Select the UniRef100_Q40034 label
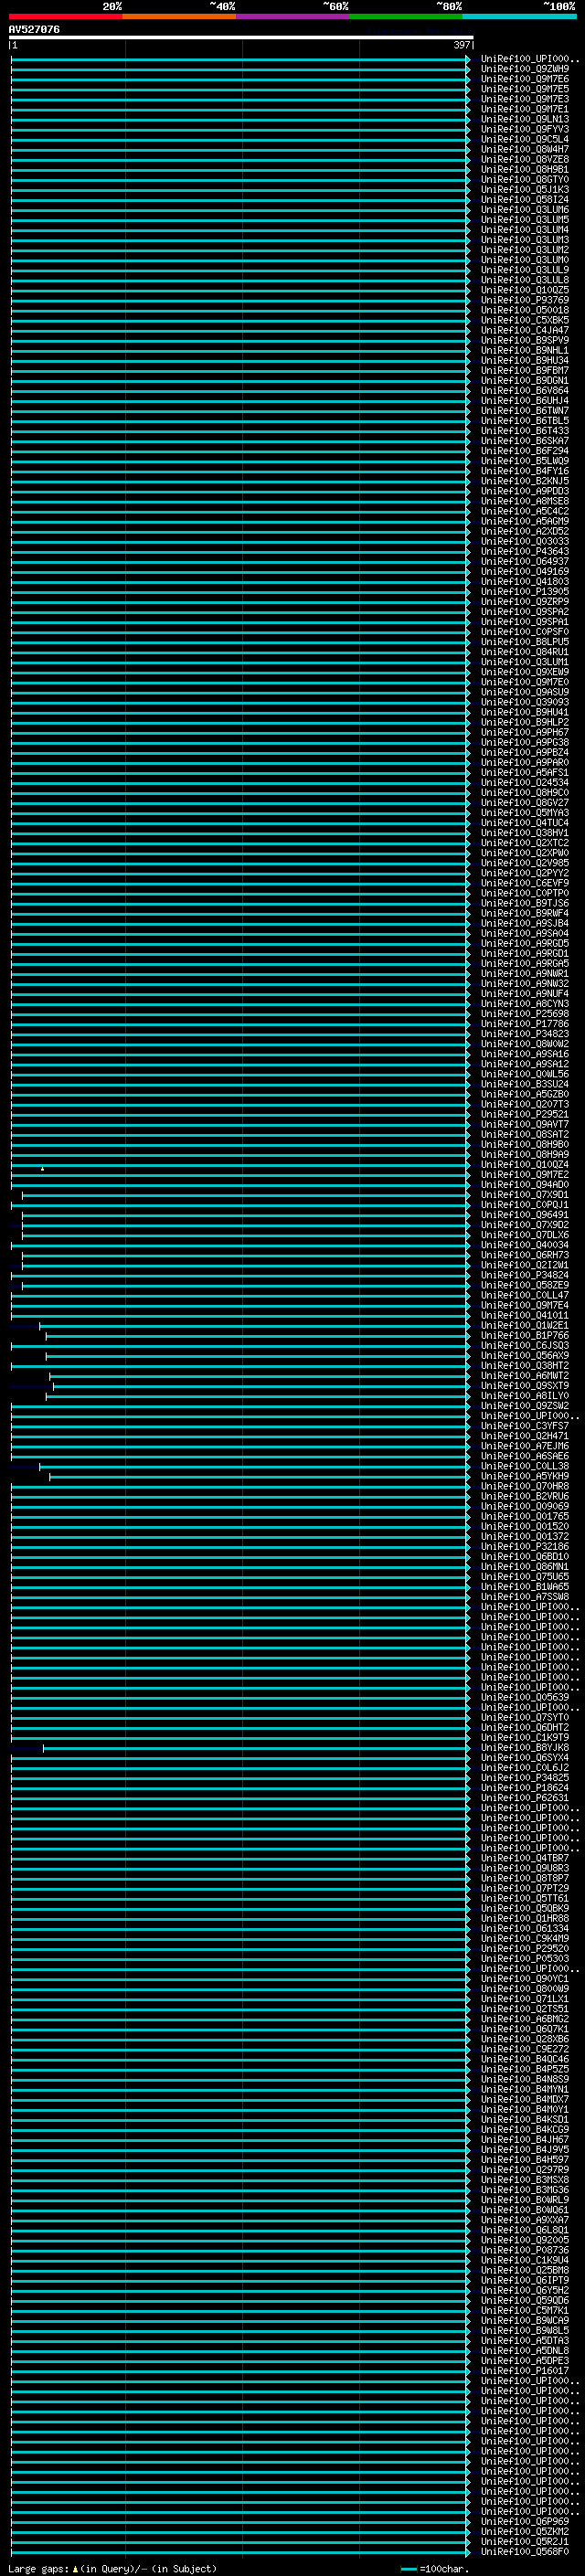The height and width of the screenshot is (2576, 585). pyautogui.click(x=524, y=1245)
